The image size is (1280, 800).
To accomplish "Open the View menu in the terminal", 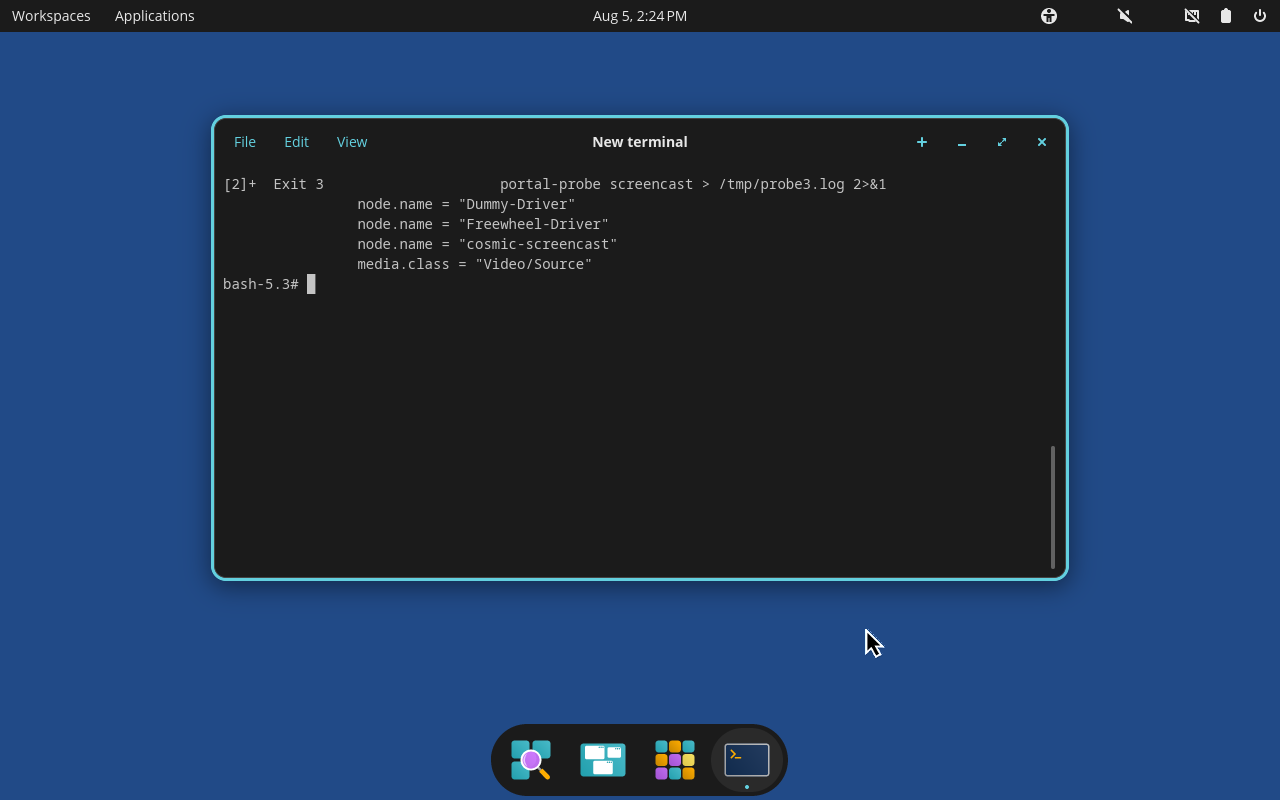I will tap(352, 142).
